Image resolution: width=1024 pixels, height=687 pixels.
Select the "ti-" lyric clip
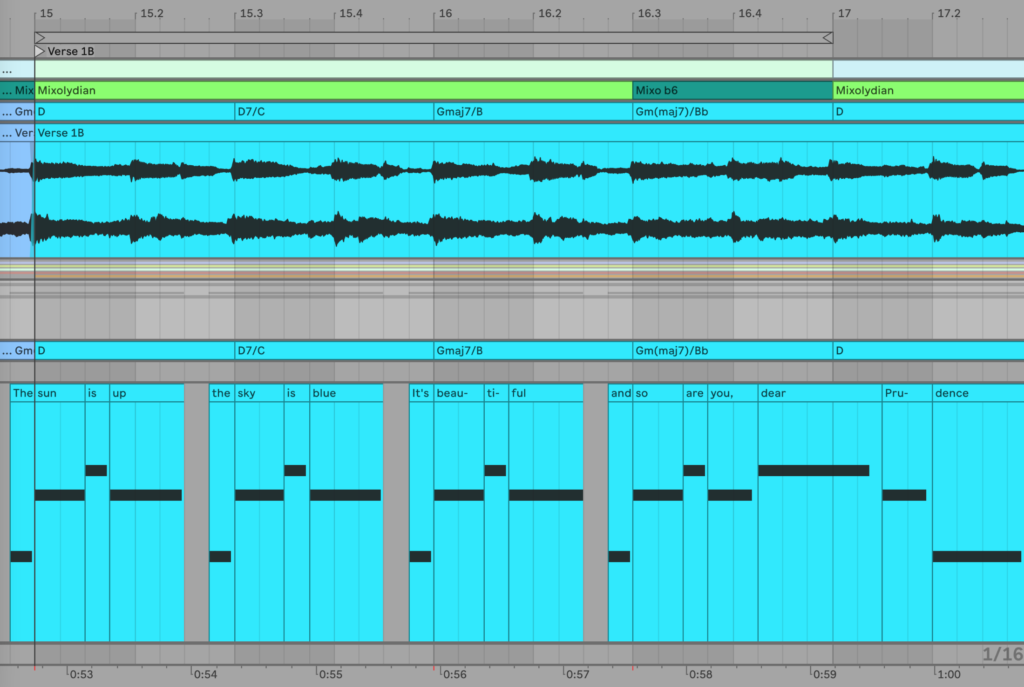point(496,393)
